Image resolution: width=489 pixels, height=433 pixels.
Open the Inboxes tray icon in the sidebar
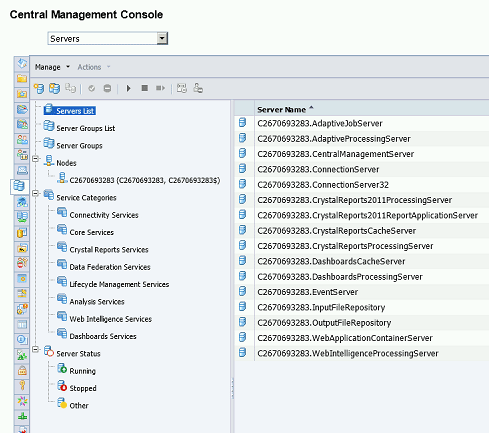coord(22,170)
